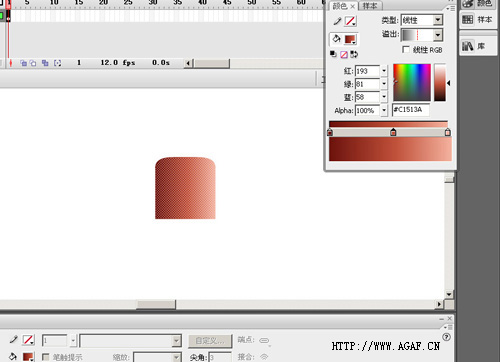Screen dimensions: 500x362
Task: Click the black and white default colors icon
Action: pos(333,54)
